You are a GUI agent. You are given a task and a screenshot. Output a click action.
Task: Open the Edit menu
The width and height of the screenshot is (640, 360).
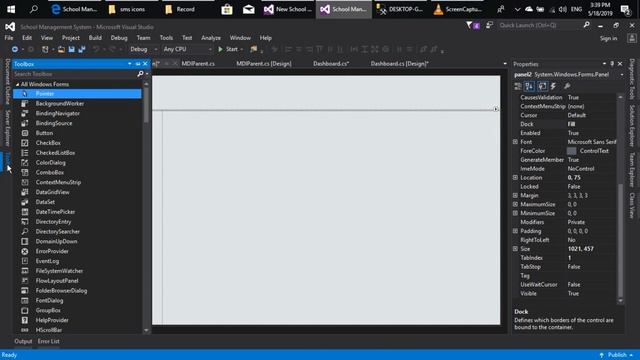pos(27,38)
